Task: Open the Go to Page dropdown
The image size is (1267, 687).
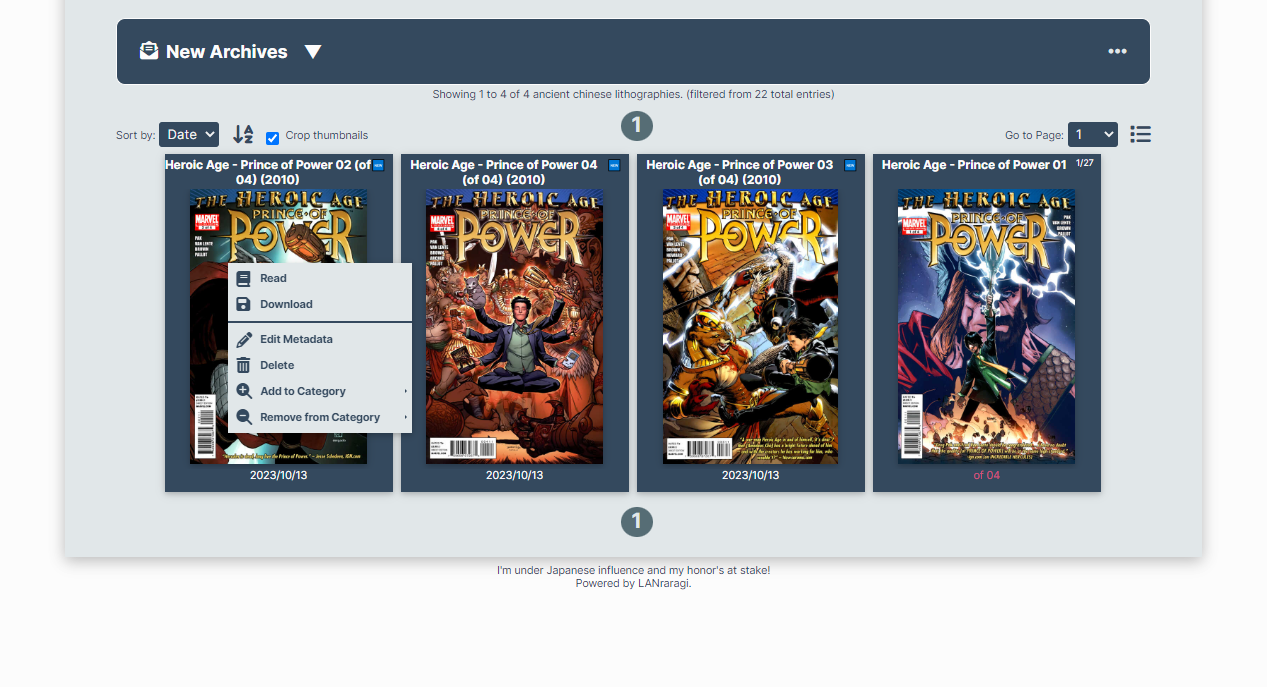Action: [1093, 134]
